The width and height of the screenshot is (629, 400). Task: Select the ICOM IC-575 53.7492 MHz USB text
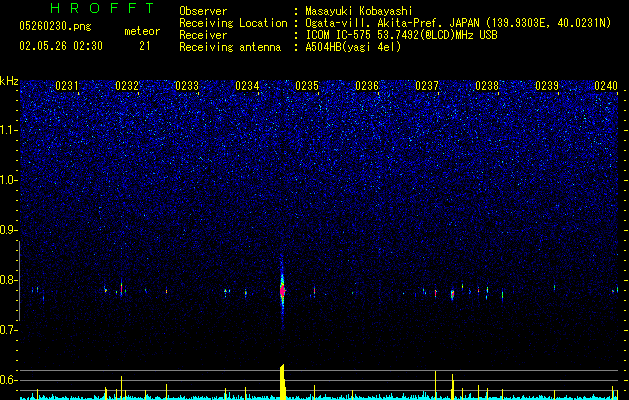tap(401, 35)
